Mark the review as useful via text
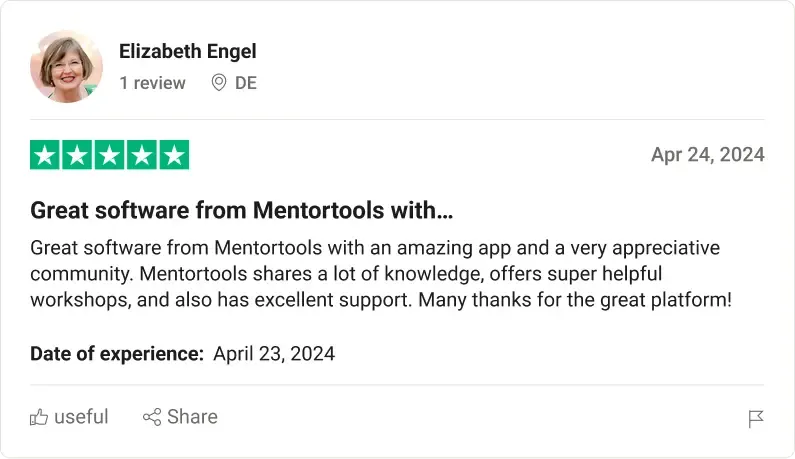795x459 pixels. (x=81, y=417)
